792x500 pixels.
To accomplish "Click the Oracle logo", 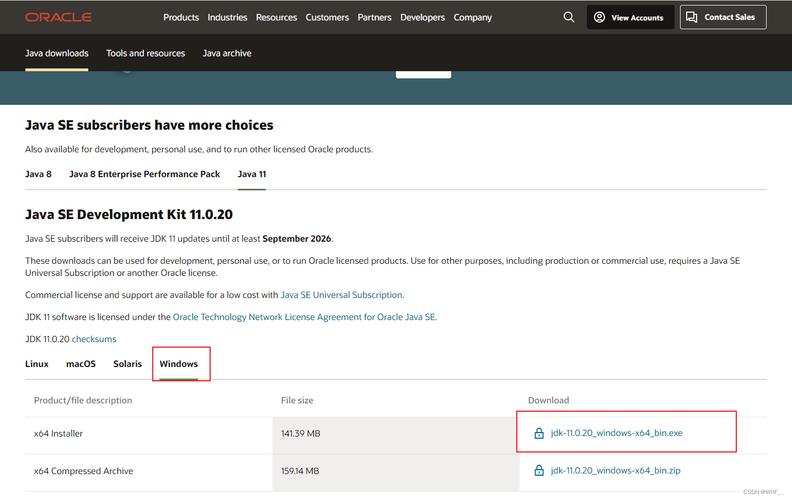I will pos(58,17).
